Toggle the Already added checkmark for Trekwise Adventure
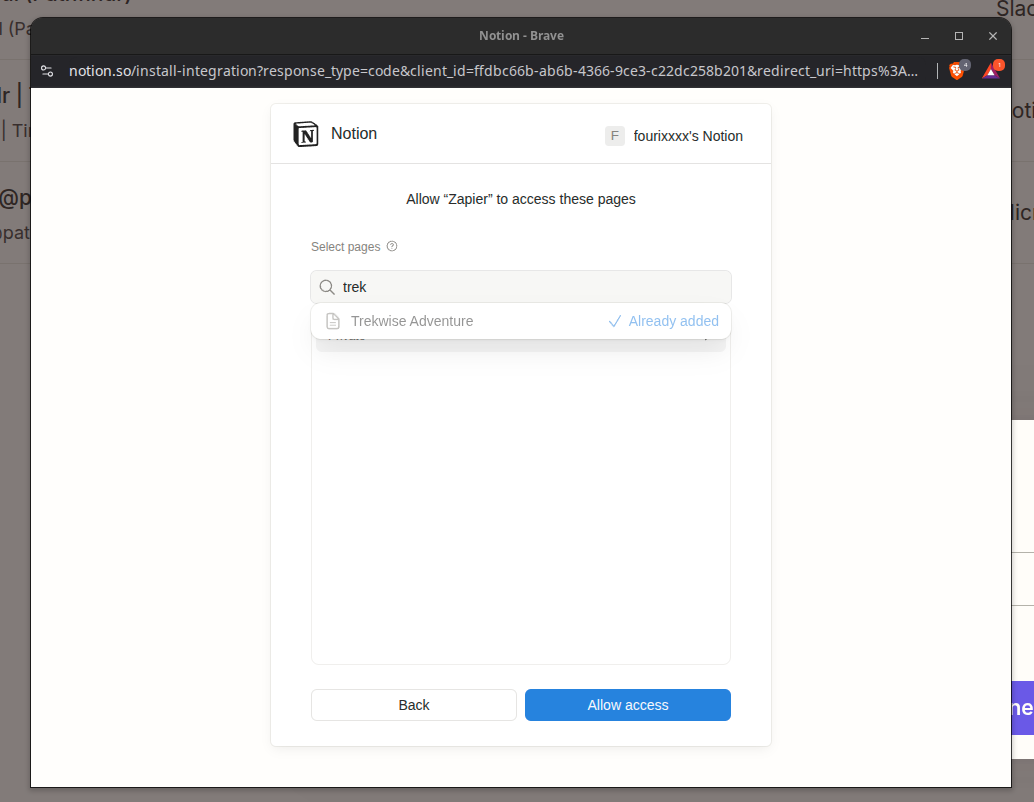Image resolution: width=1034 pixels, height=802 pixels. [614, 321]
